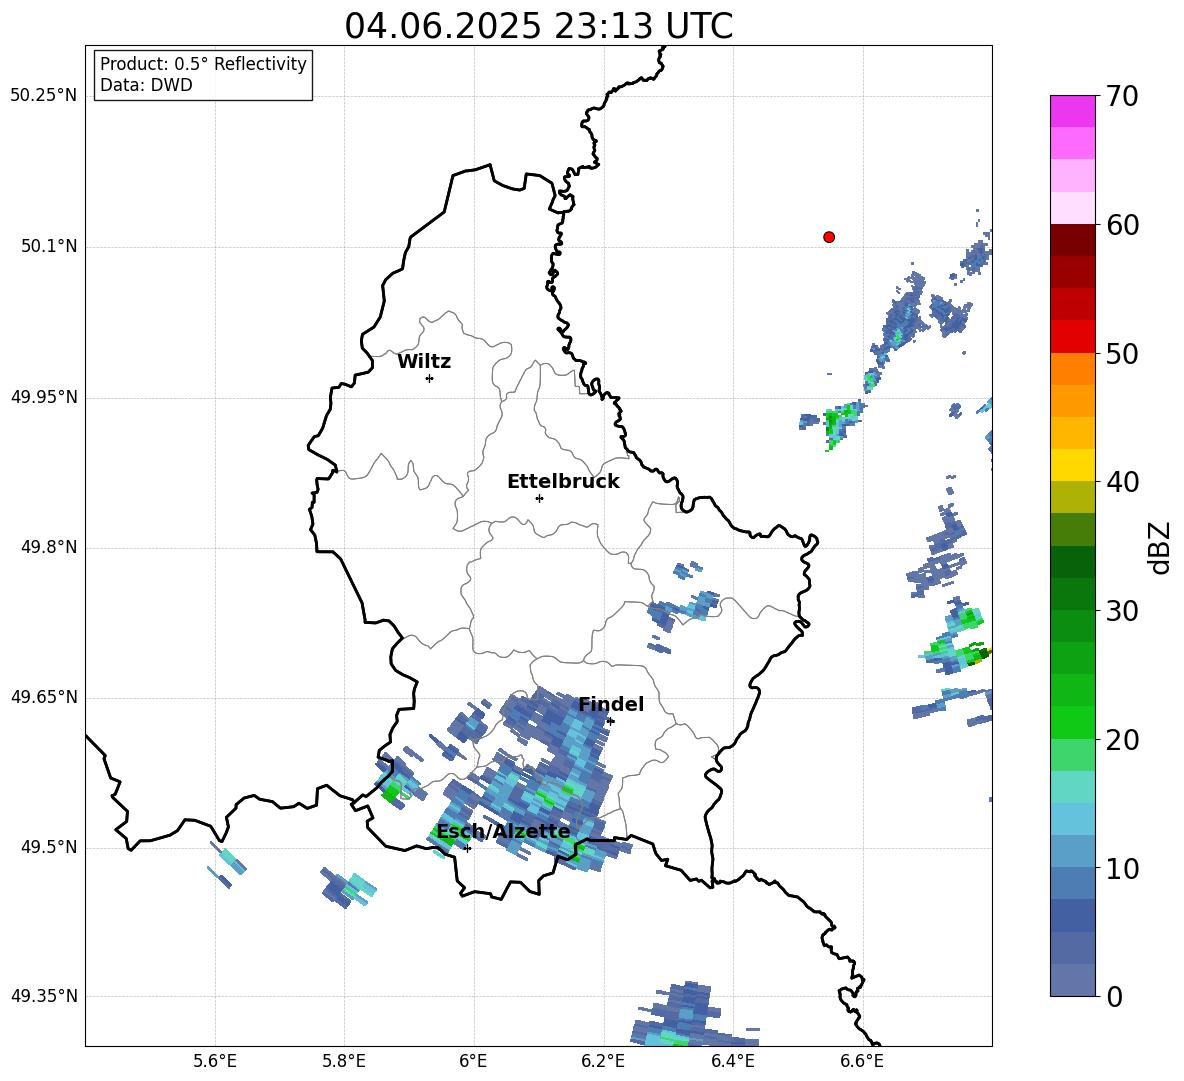This screenshot has height=1081, width=1184.
Task: Click the orange colorbar swatch below 50
Action: (x=1073, y=368)
